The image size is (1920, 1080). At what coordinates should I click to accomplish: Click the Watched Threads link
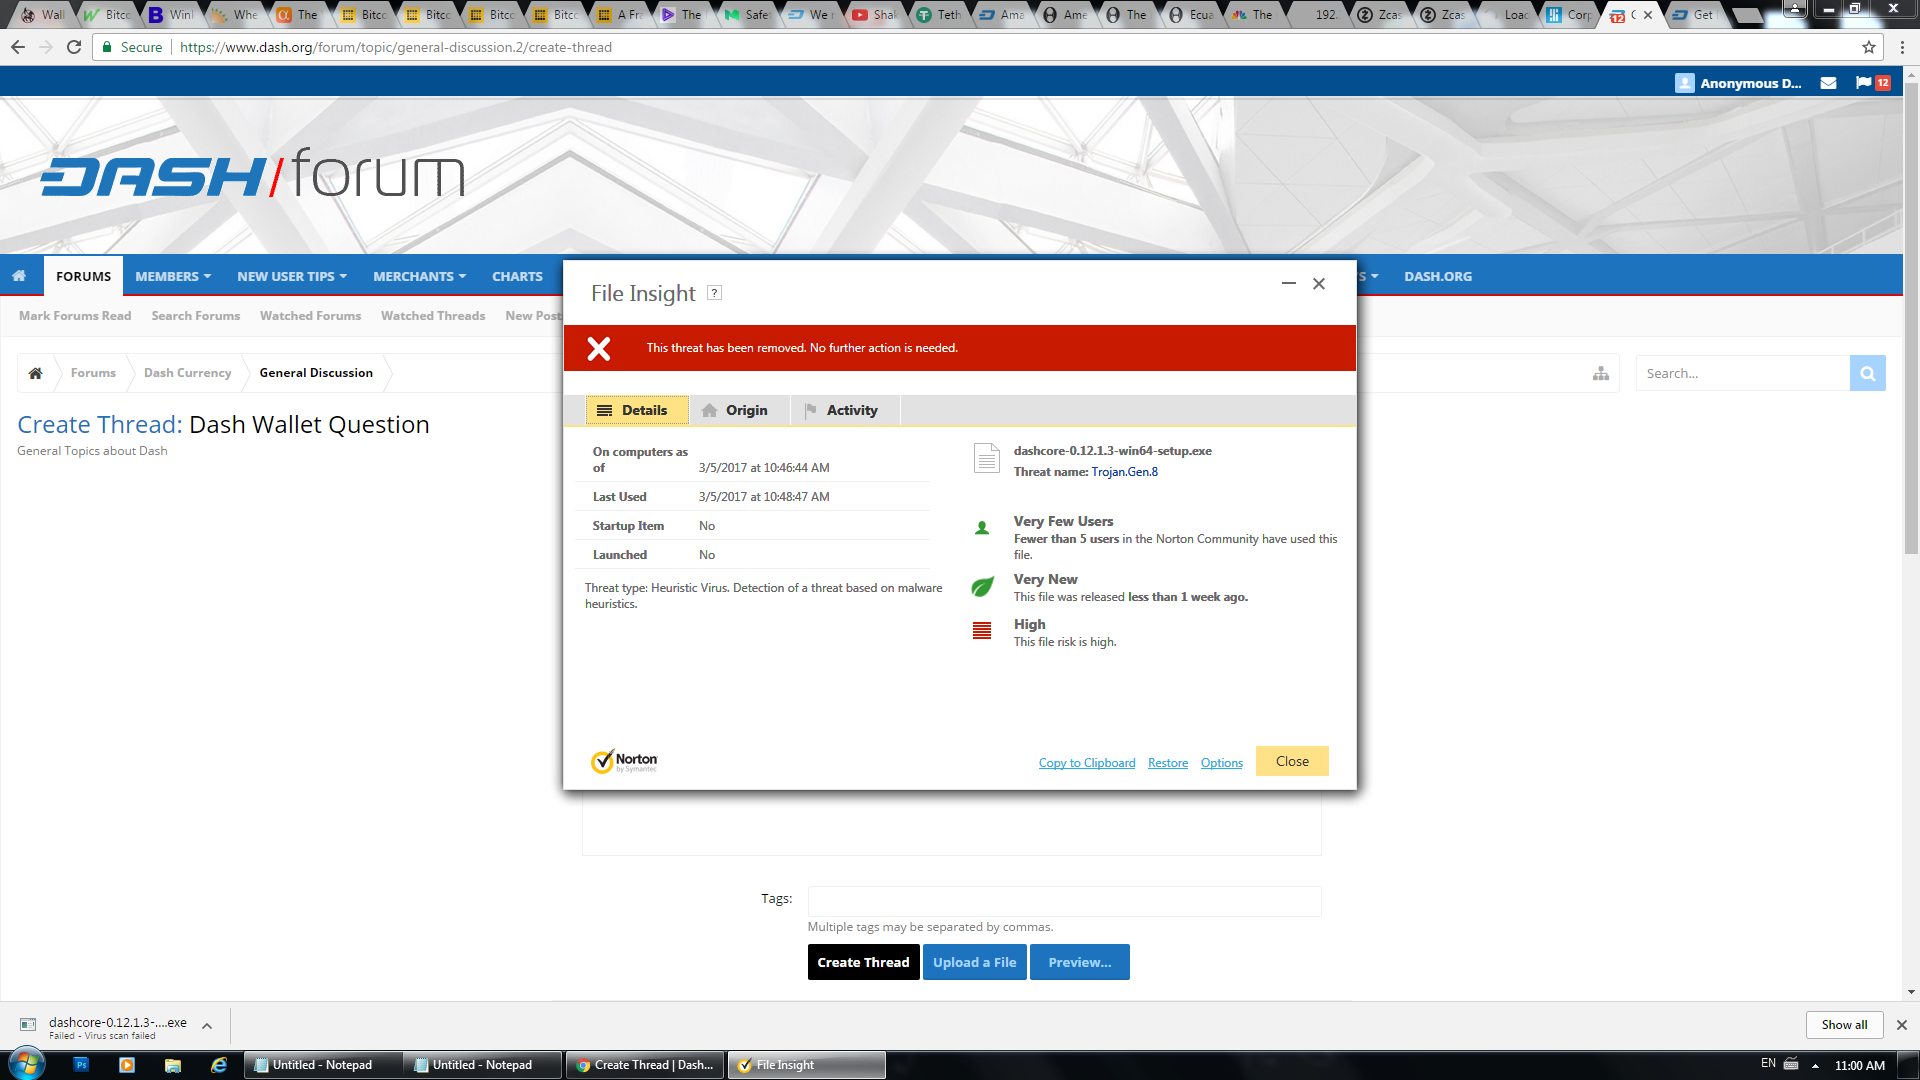(x=433, y=315)
